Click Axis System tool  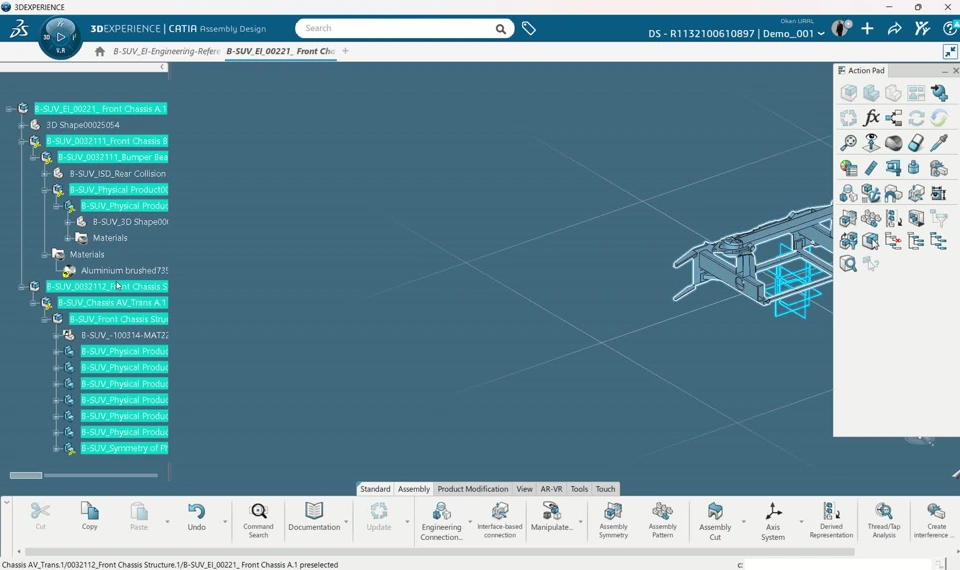coord(773,521)
